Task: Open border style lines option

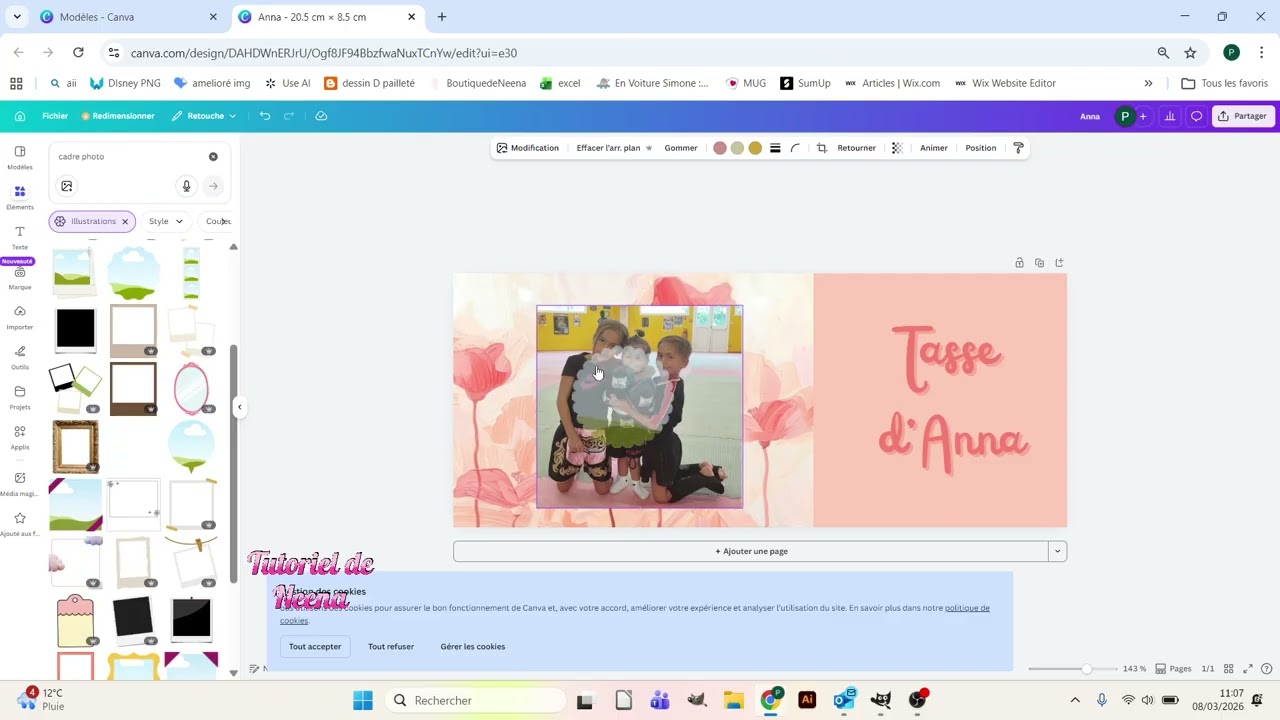Action: [775, 148]
